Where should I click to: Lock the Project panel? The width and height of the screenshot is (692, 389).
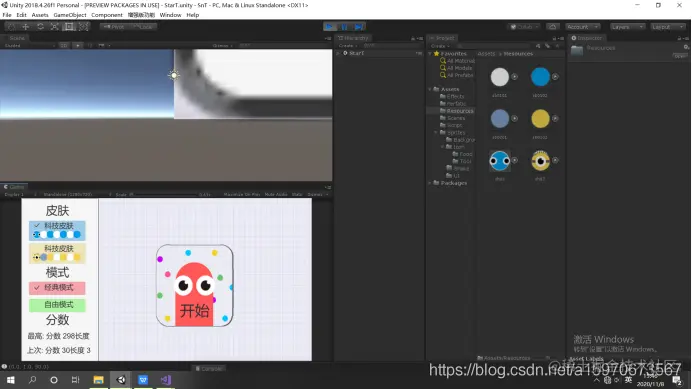click(x=555, y=38)
